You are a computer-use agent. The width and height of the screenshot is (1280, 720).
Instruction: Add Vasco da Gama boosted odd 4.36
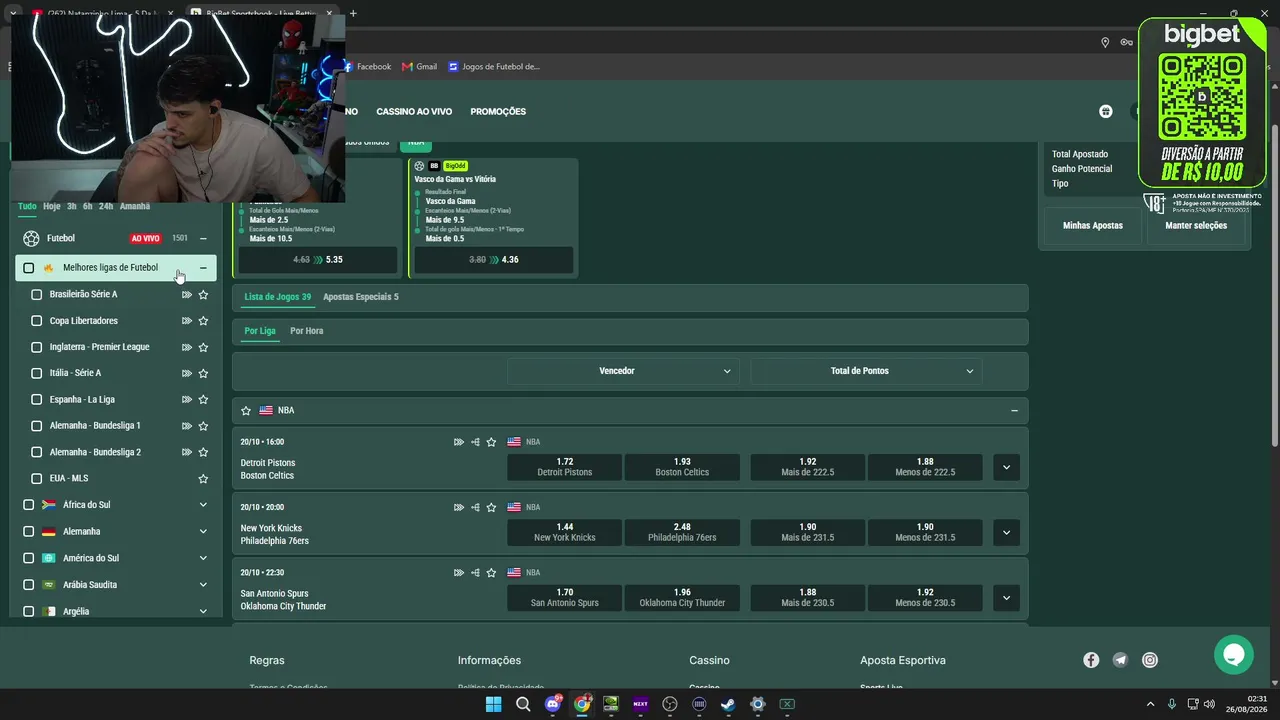click(494, 260)
